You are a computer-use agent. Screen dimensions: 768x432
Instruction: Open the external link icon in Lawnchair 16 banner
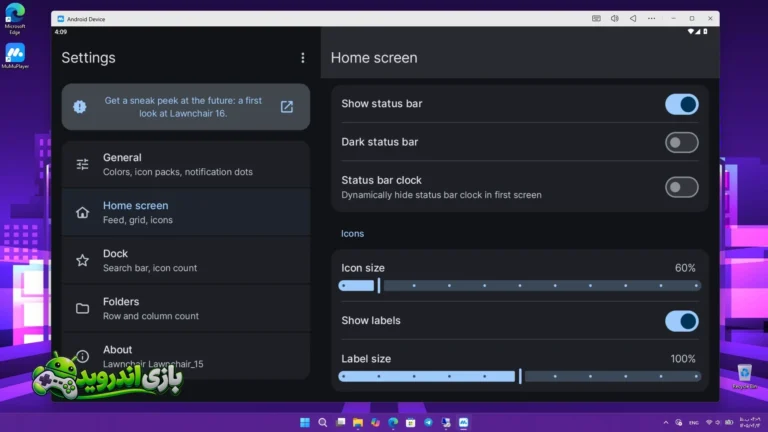tap(287, 107)
